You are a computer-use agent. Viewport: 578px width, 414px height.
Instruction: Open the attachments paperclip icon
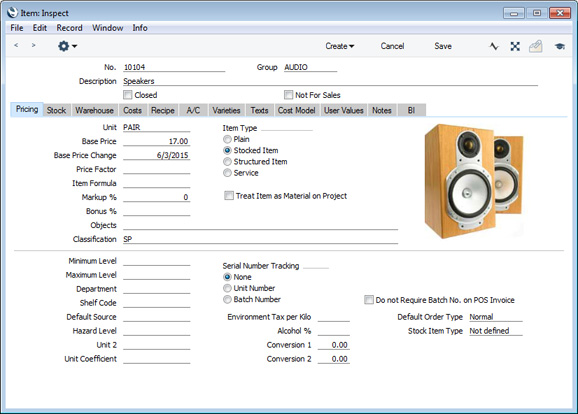tap(536, 46)
